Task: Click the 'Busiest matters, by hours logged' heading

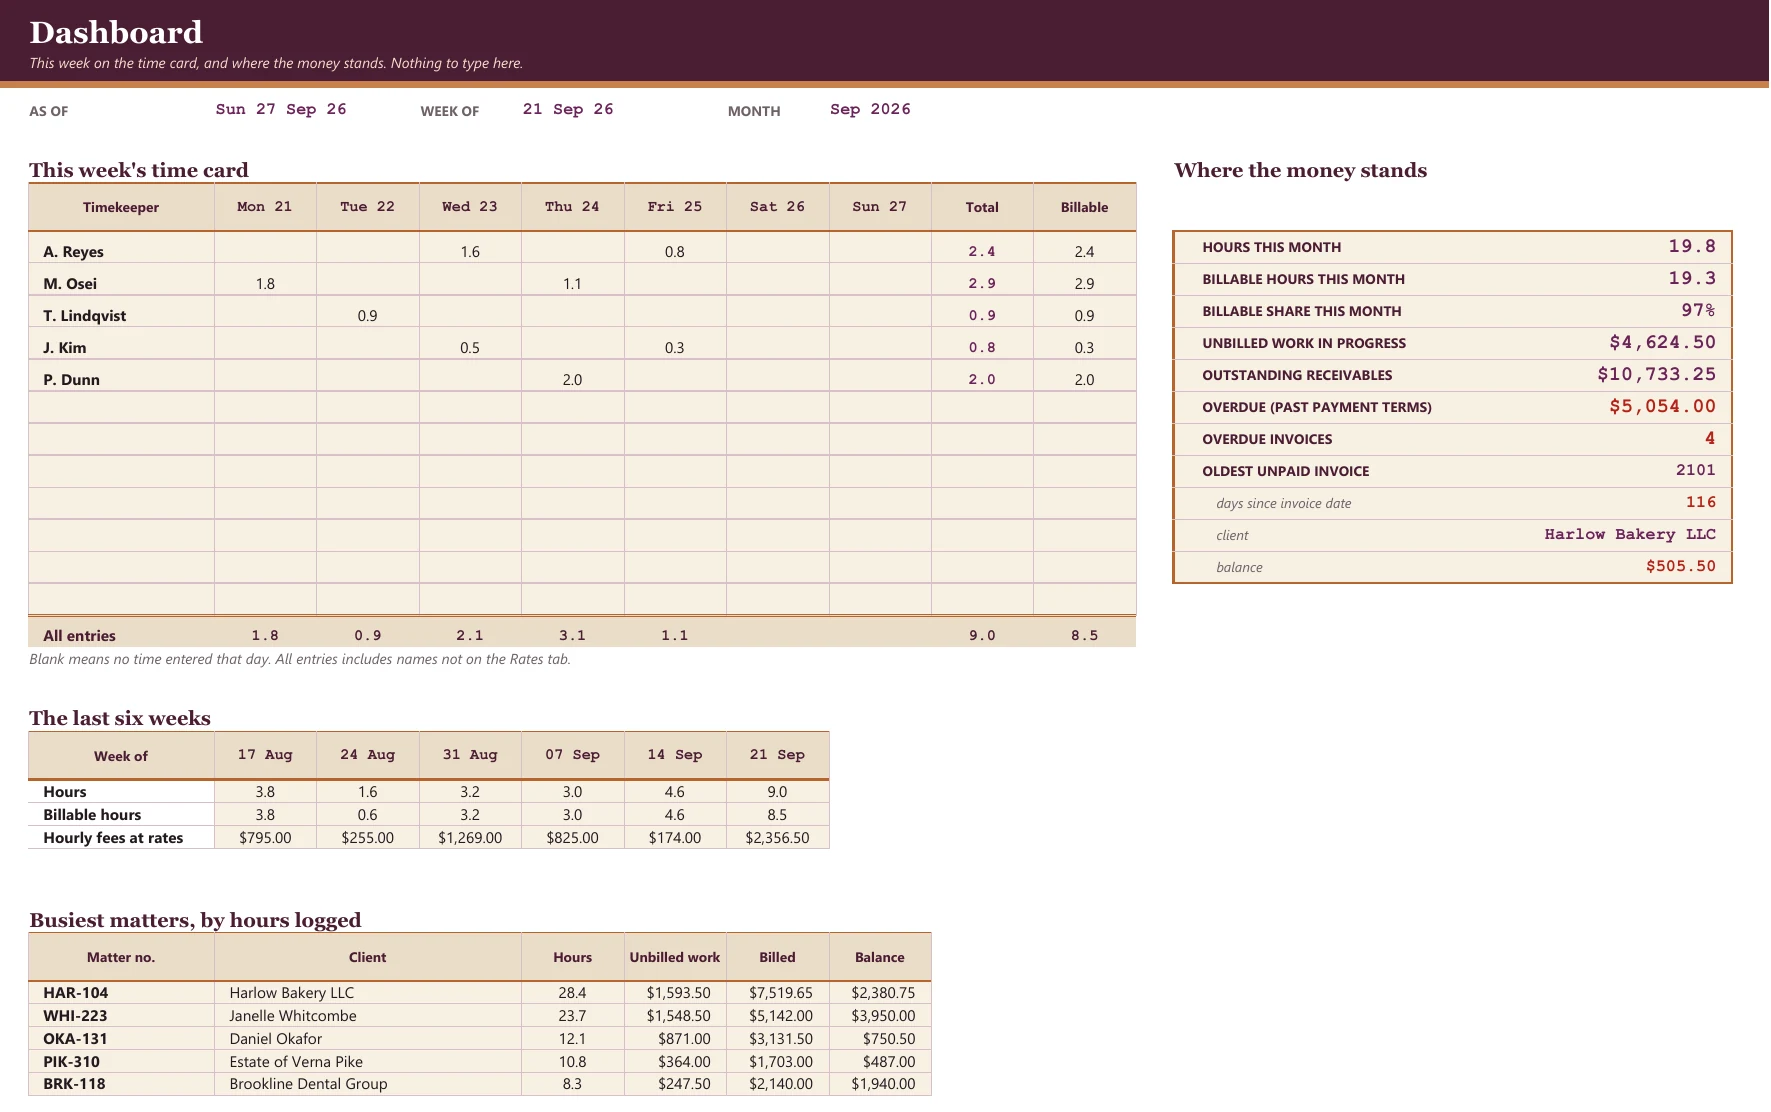Action: click(195, 920)
